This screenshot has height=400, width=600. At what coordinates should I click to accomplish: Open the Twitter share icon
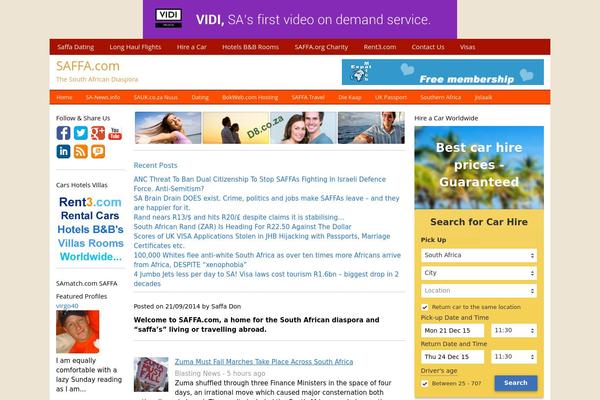[x=80, y=133]
